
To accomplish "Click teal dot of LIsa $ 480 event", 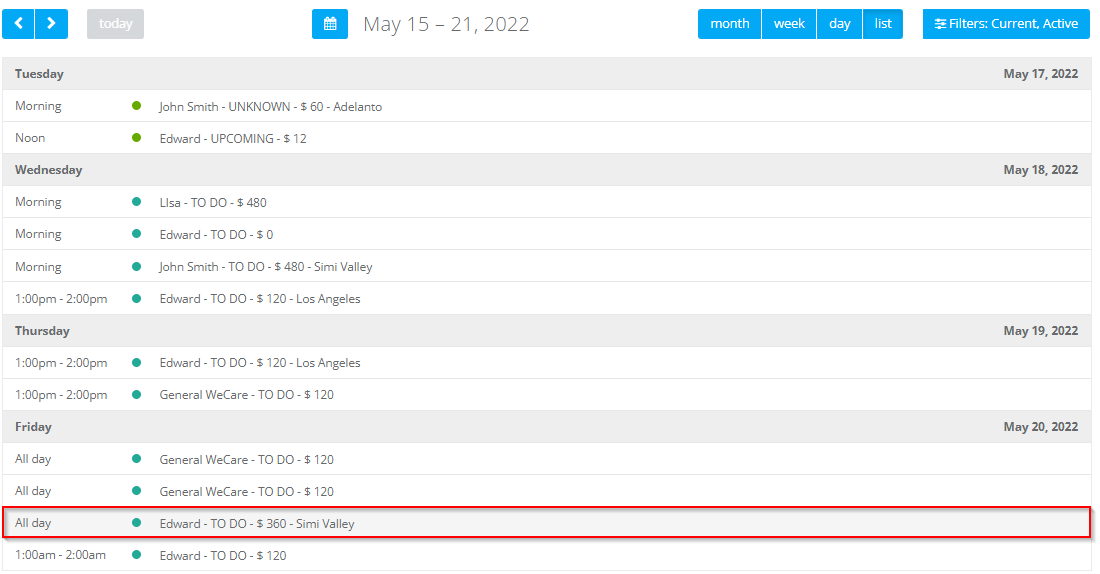I will point(137,202).
